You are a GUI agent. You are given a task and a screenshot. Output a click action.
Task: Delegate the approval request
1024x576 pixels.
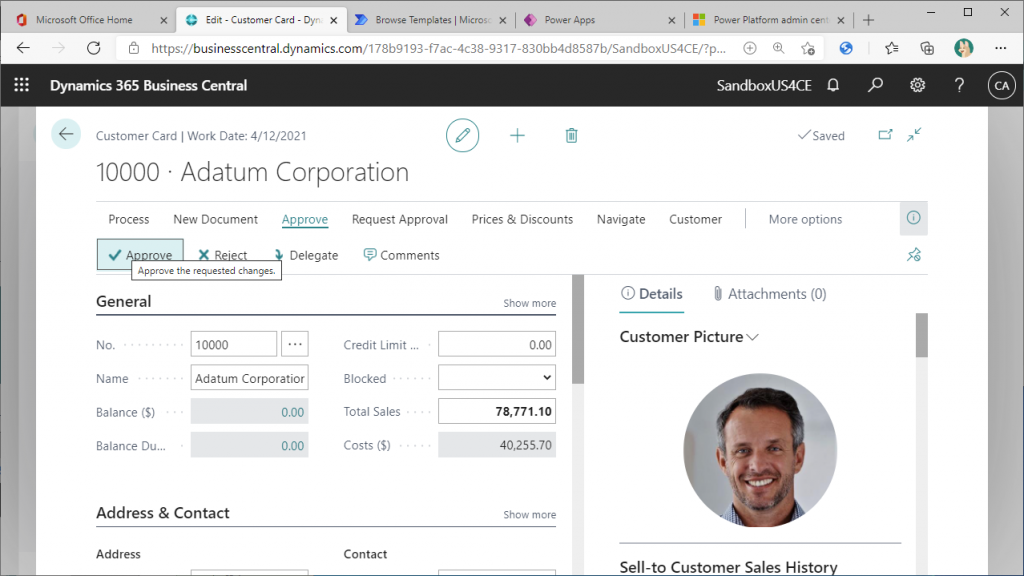coord(306,255)
